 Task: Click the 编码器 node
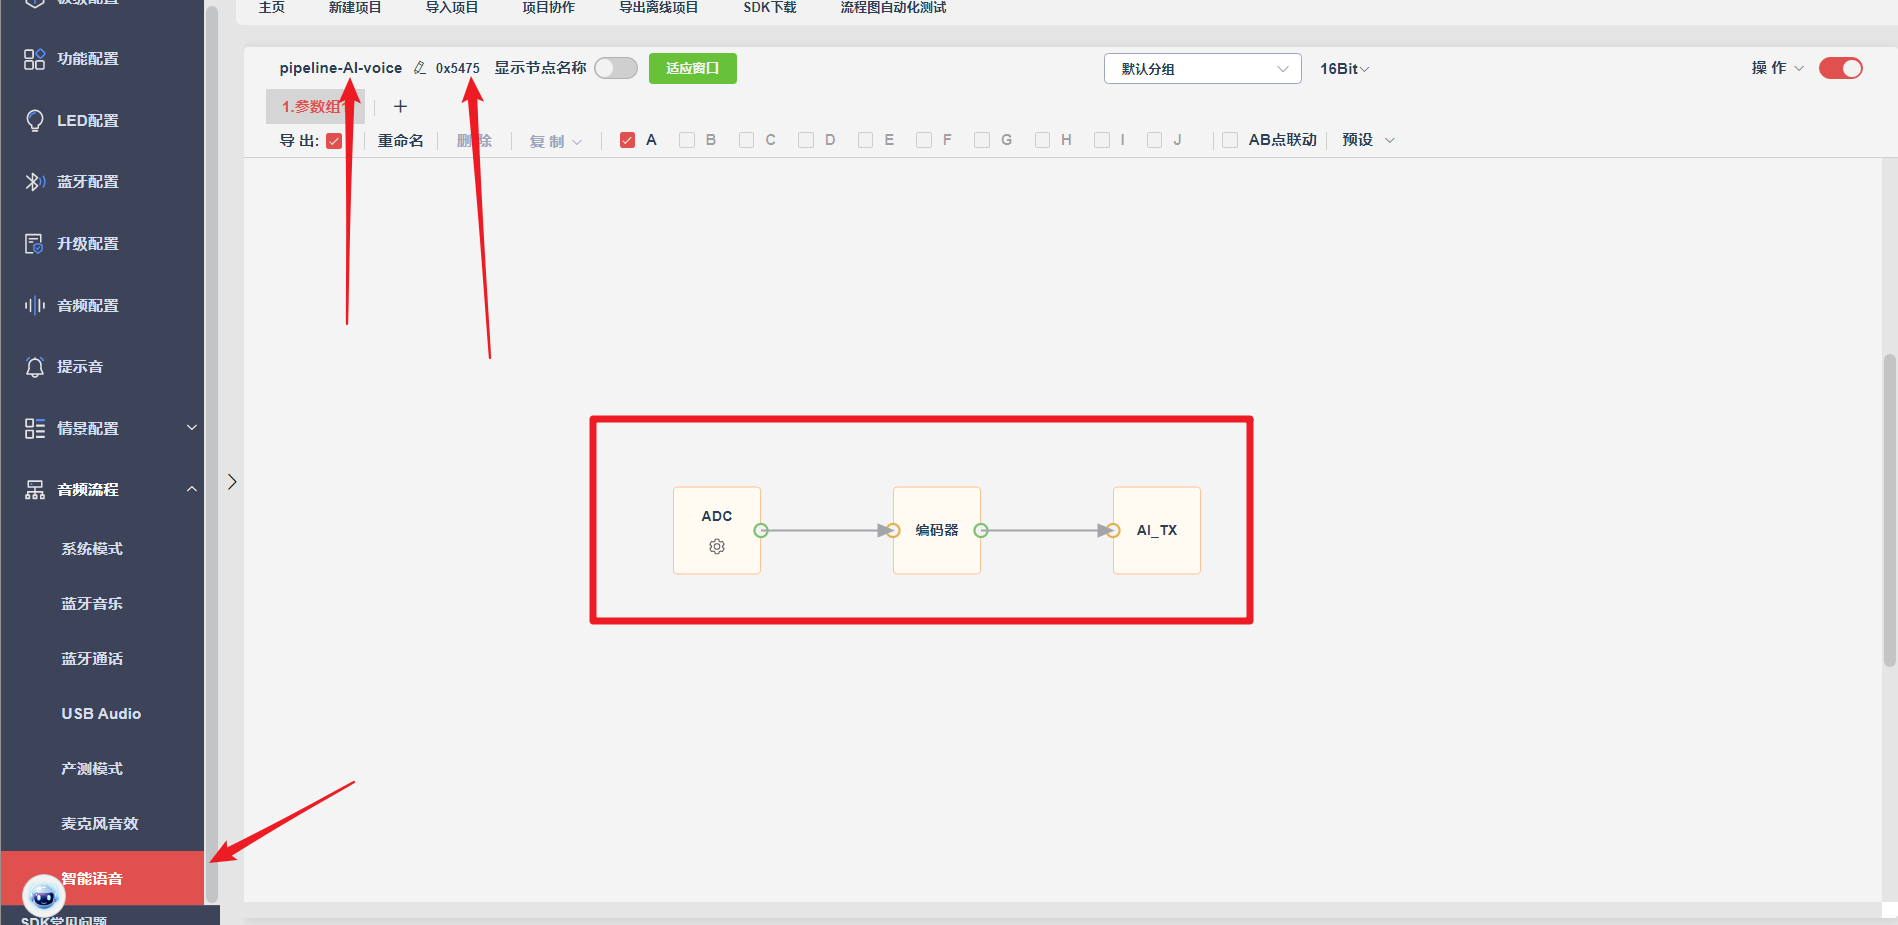pyautogui.click(x=937, y=531)
